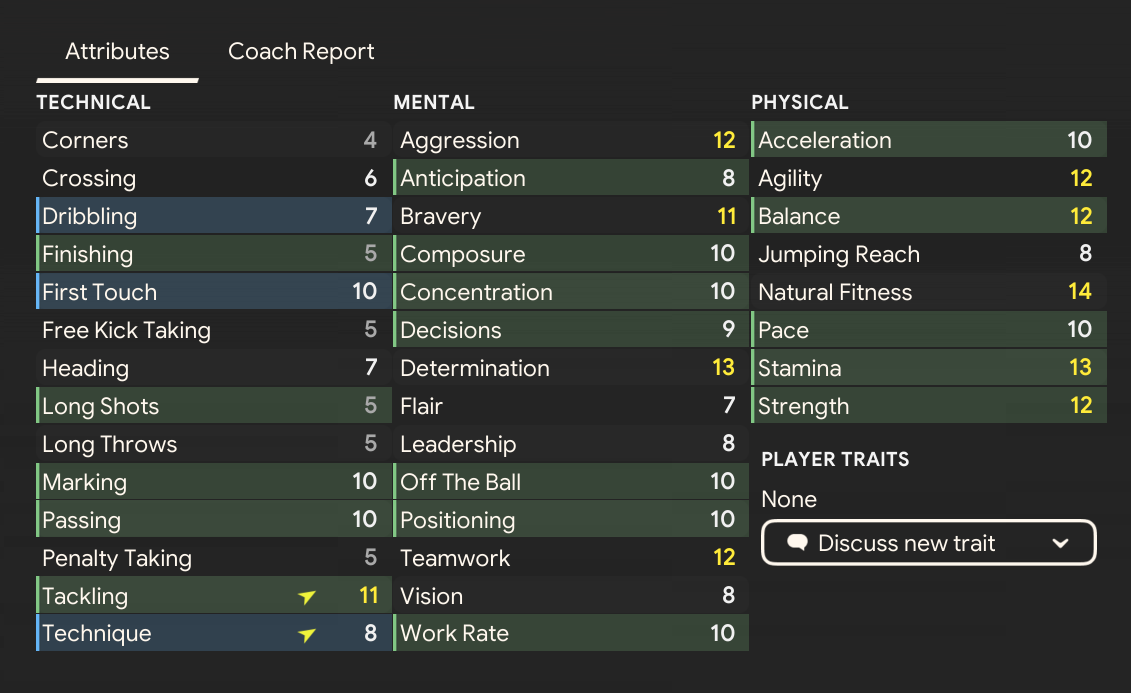Click the Jumping Reach attribute row
The image size is (1131, 693).
pyautogui.click(x=928, y=255)
